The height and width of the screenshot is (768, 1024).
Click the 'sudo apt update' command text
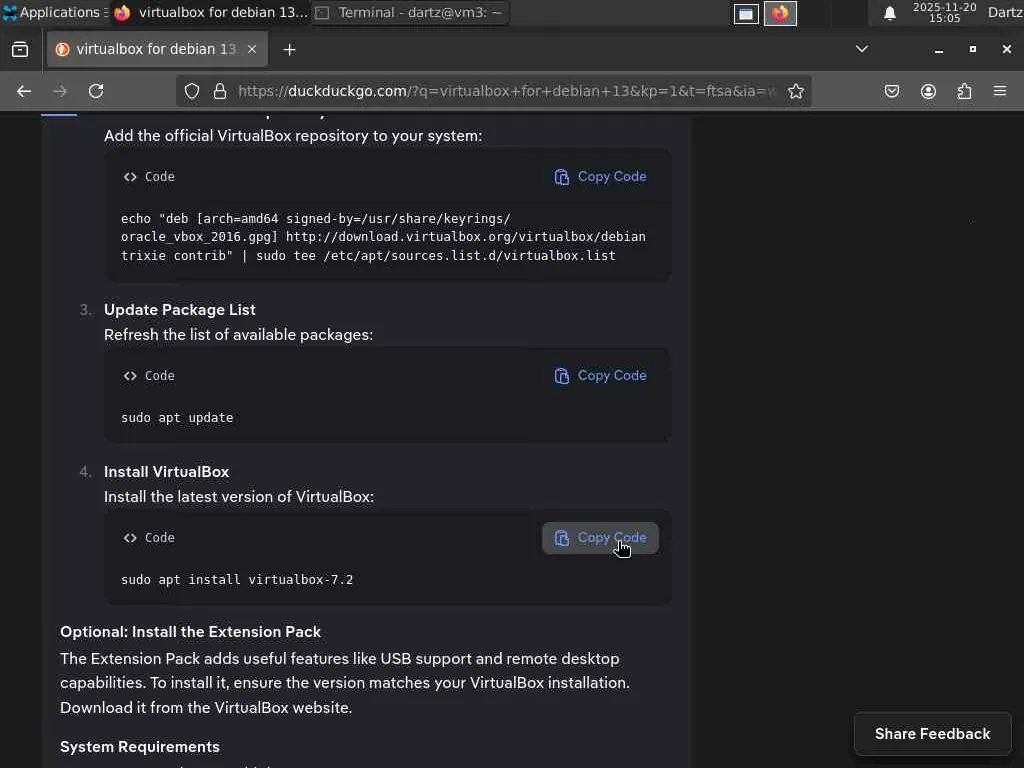pyautogui.click(x=177, y=418)
